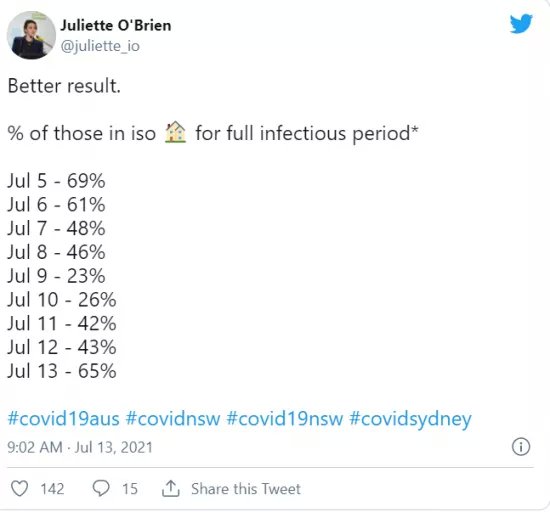Open hashtag #covid19nsw
Viewport: 550px width, 512px height.
pos(284,419)
